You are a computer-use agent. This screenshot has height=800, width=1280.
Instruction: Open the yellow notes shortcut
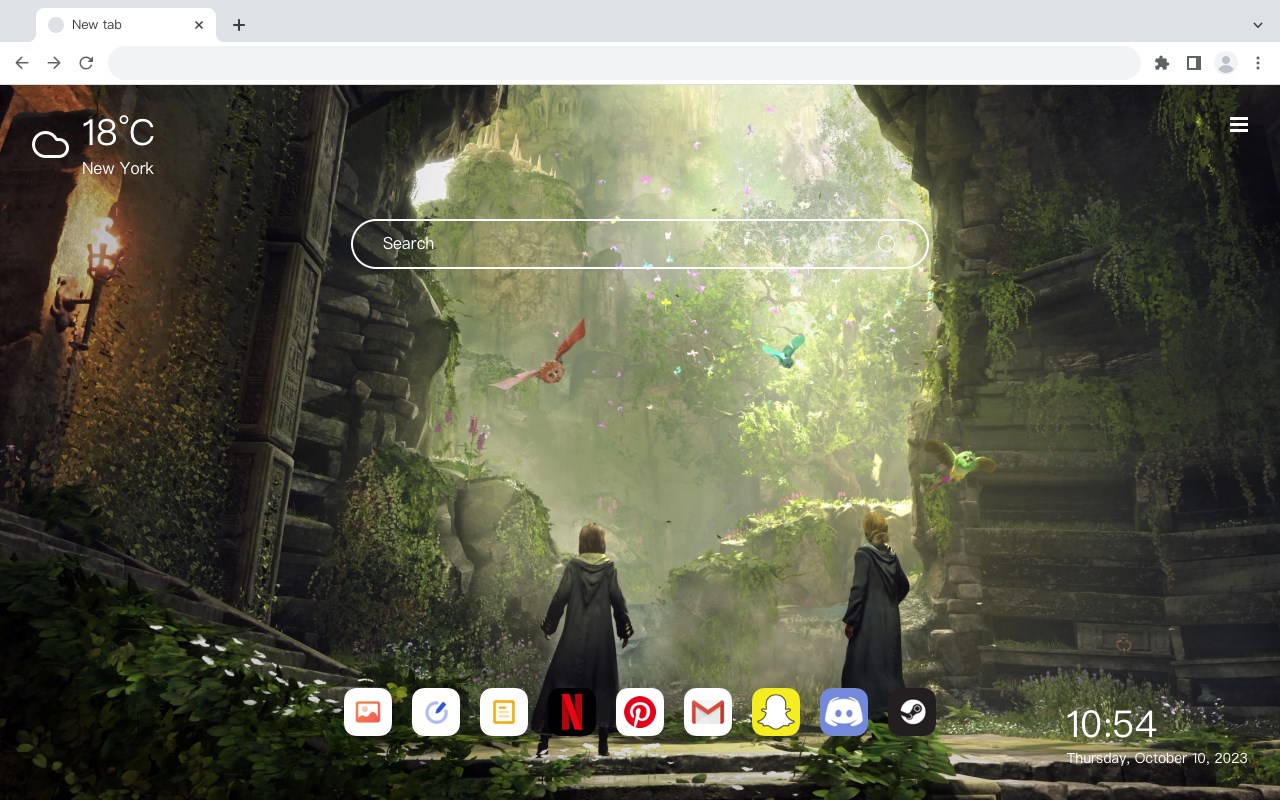pos(504,712)
